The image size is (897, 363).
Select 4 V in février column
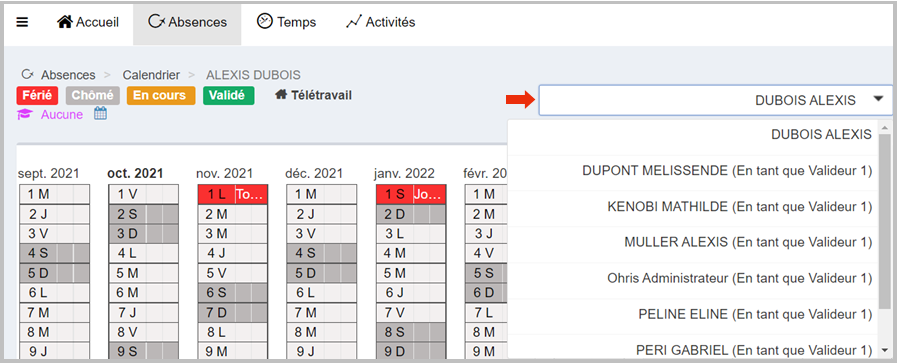coord(487,253)
